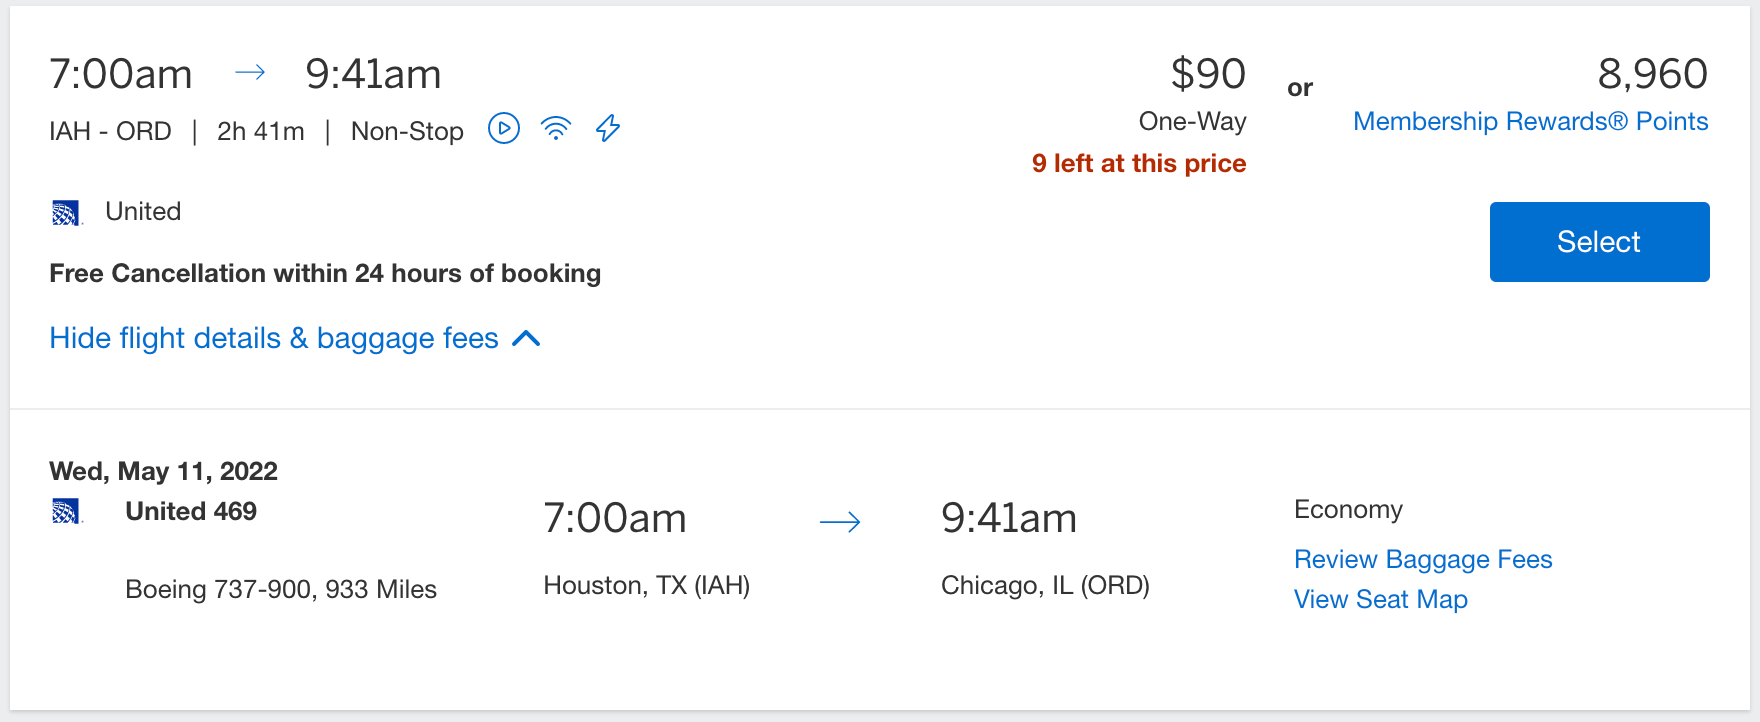1760x722 pixels.
Task: Click the United logo beside flight United 469
Action: pyautogui.click(x=66, y=511)
